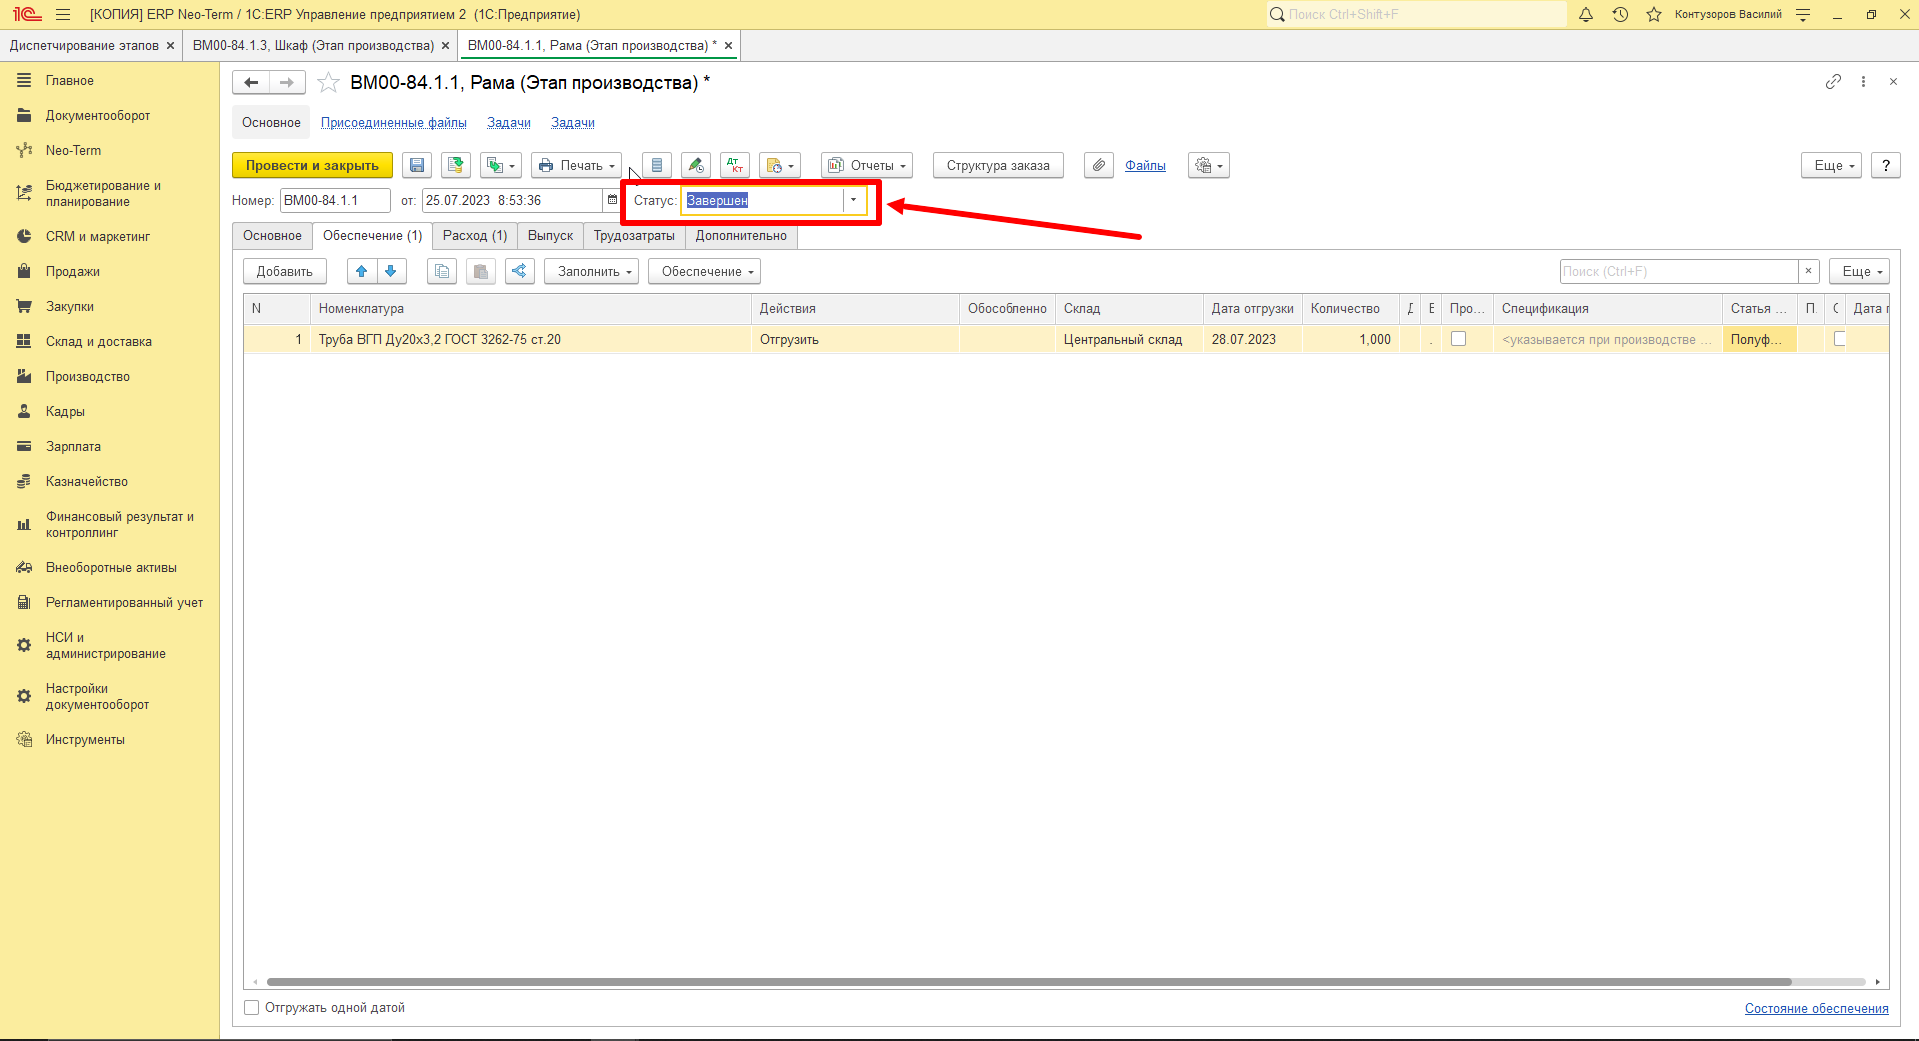Switch to the Расход (1) tab
The height and width of the screenshot is (1041, 1919).
tap(475, 236)
